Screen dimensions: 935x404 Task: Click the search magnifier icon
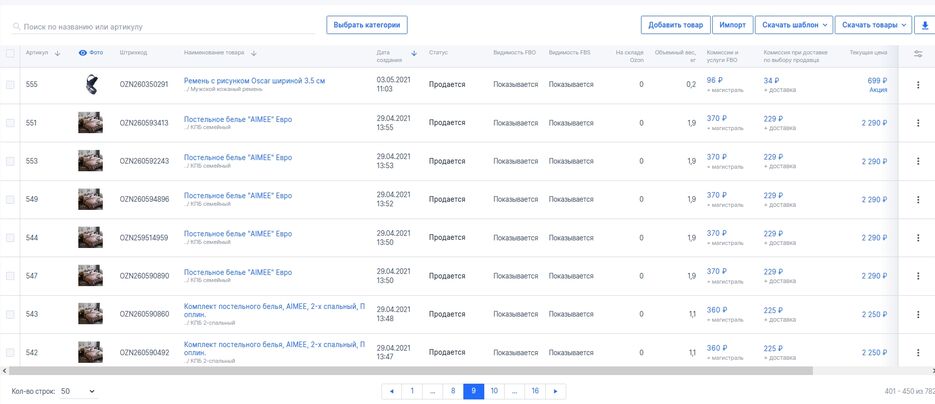click(17, 27)
